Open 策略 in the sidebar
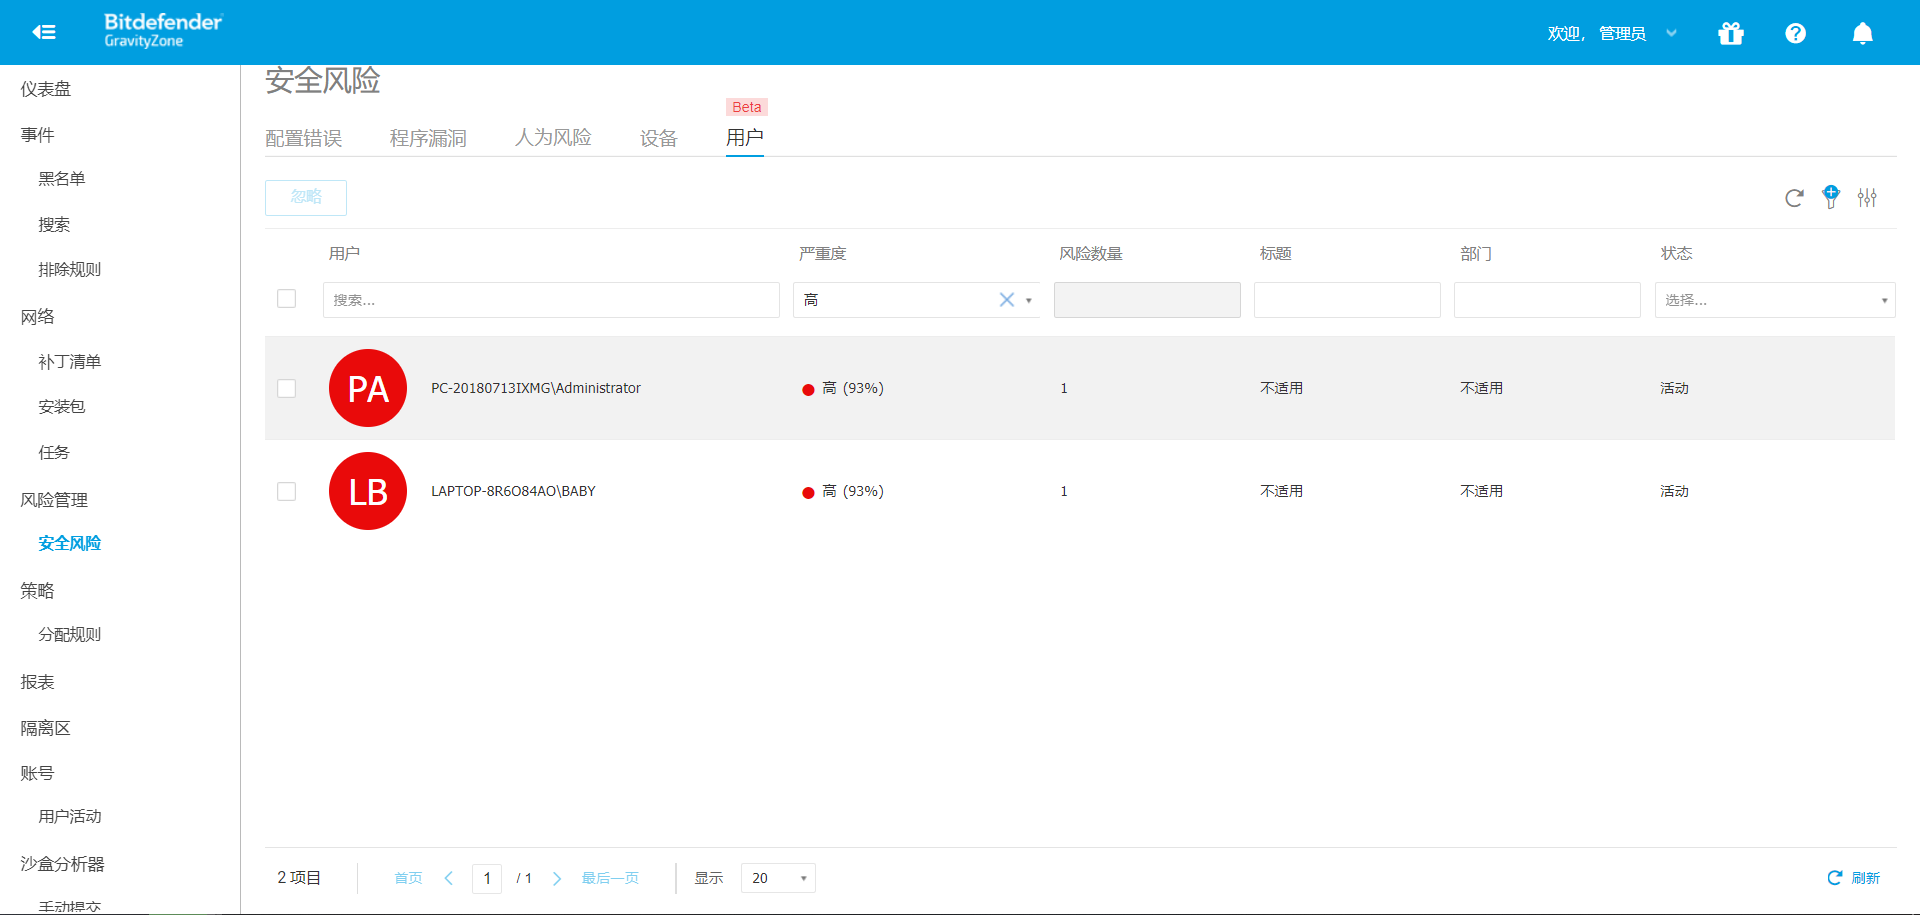This screenshot has width=1920, height=915. [38, 591]
